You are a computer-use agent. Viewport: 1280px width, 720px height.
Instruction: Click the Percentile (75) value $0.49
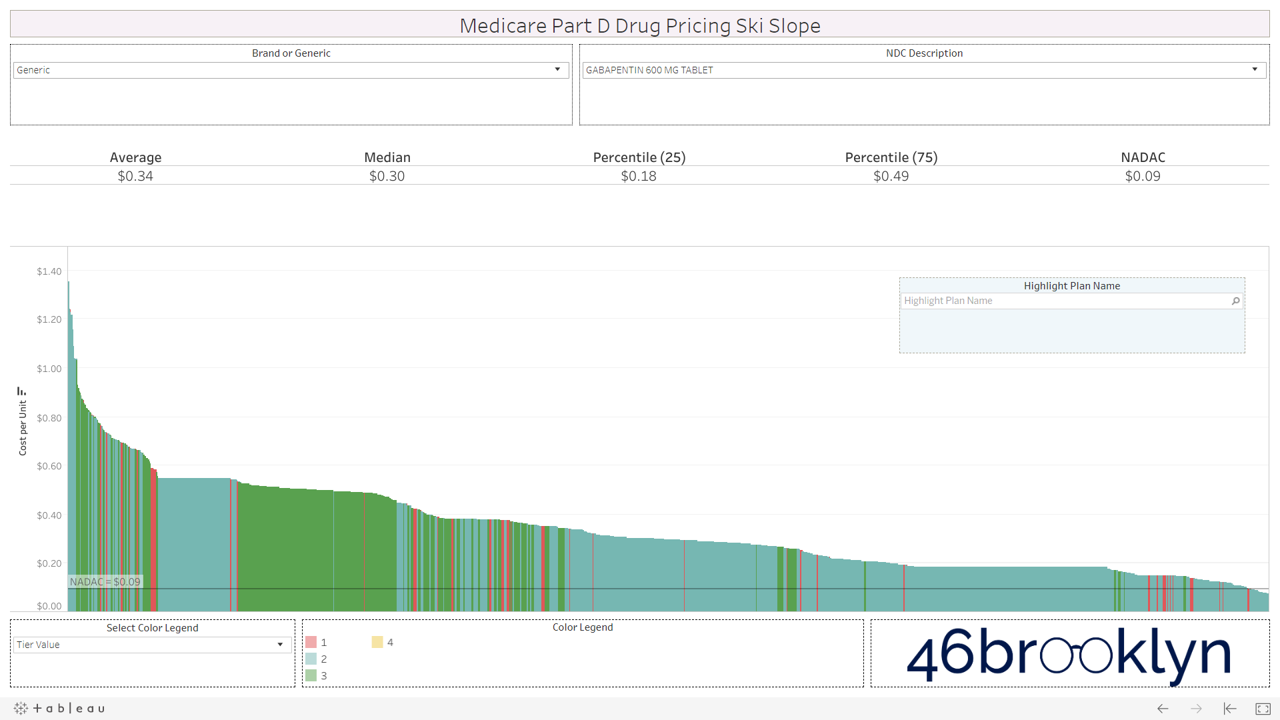(891, 176)
